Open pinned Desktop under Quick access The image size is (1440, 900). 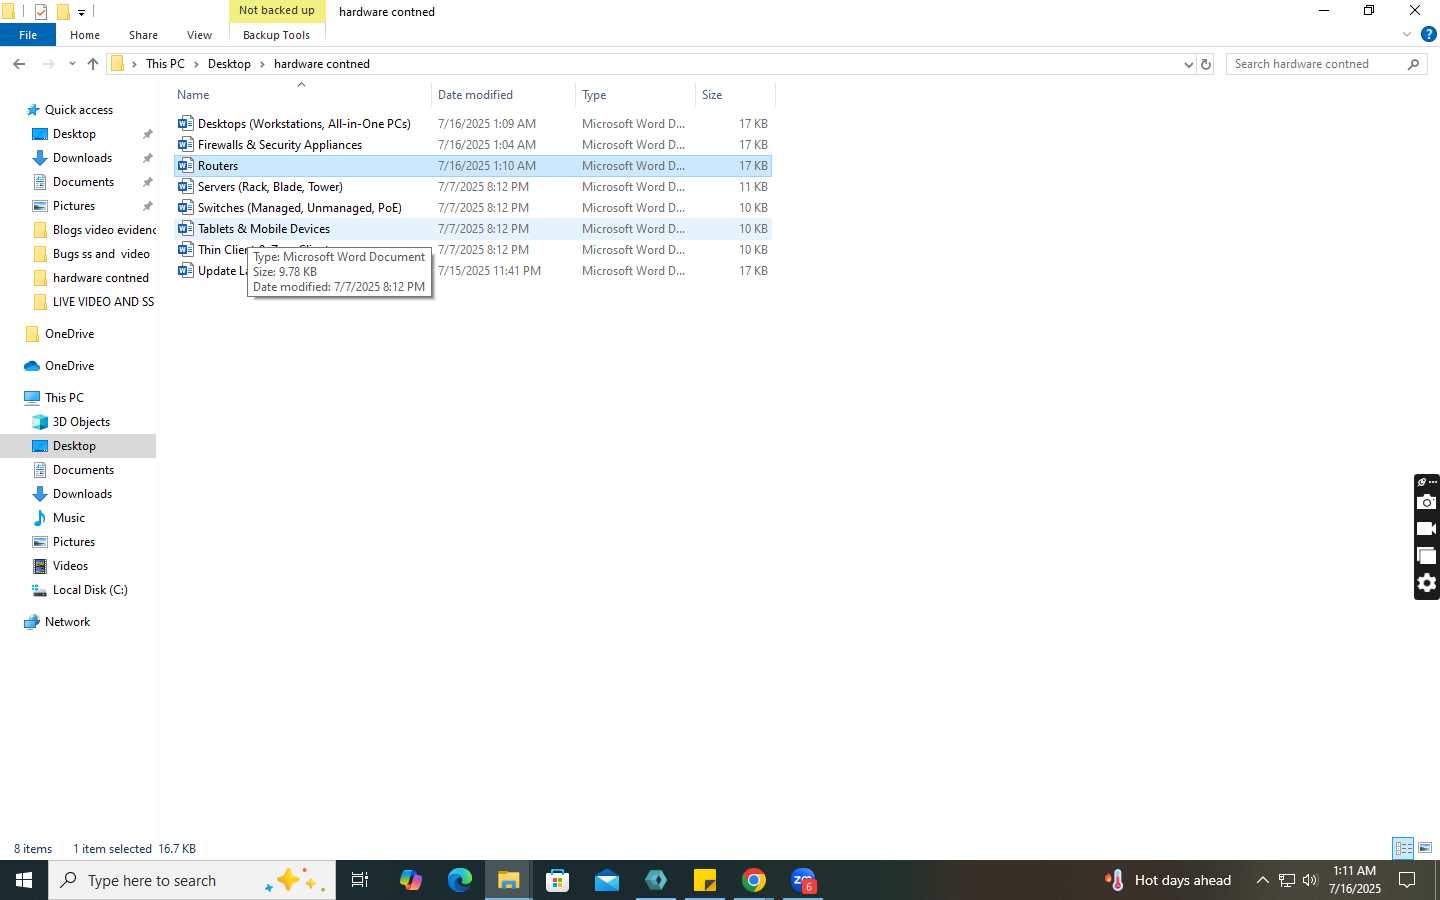pos(74,134)
